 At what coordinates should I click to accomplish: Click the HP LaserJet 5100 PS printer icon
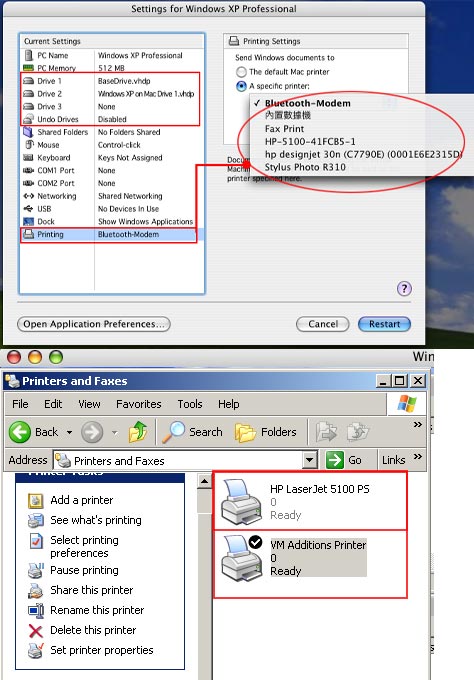click(x=241, y=501)
